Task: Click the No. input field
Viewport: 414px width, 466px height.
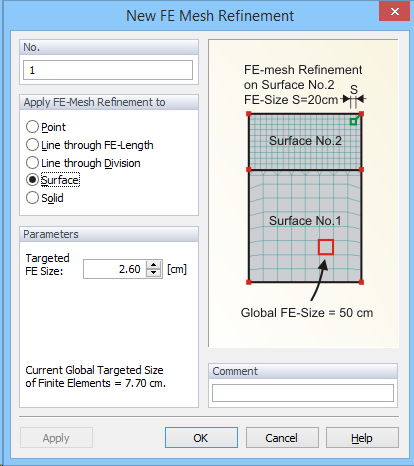Action: pyautogui.click(x=108, y=70)
